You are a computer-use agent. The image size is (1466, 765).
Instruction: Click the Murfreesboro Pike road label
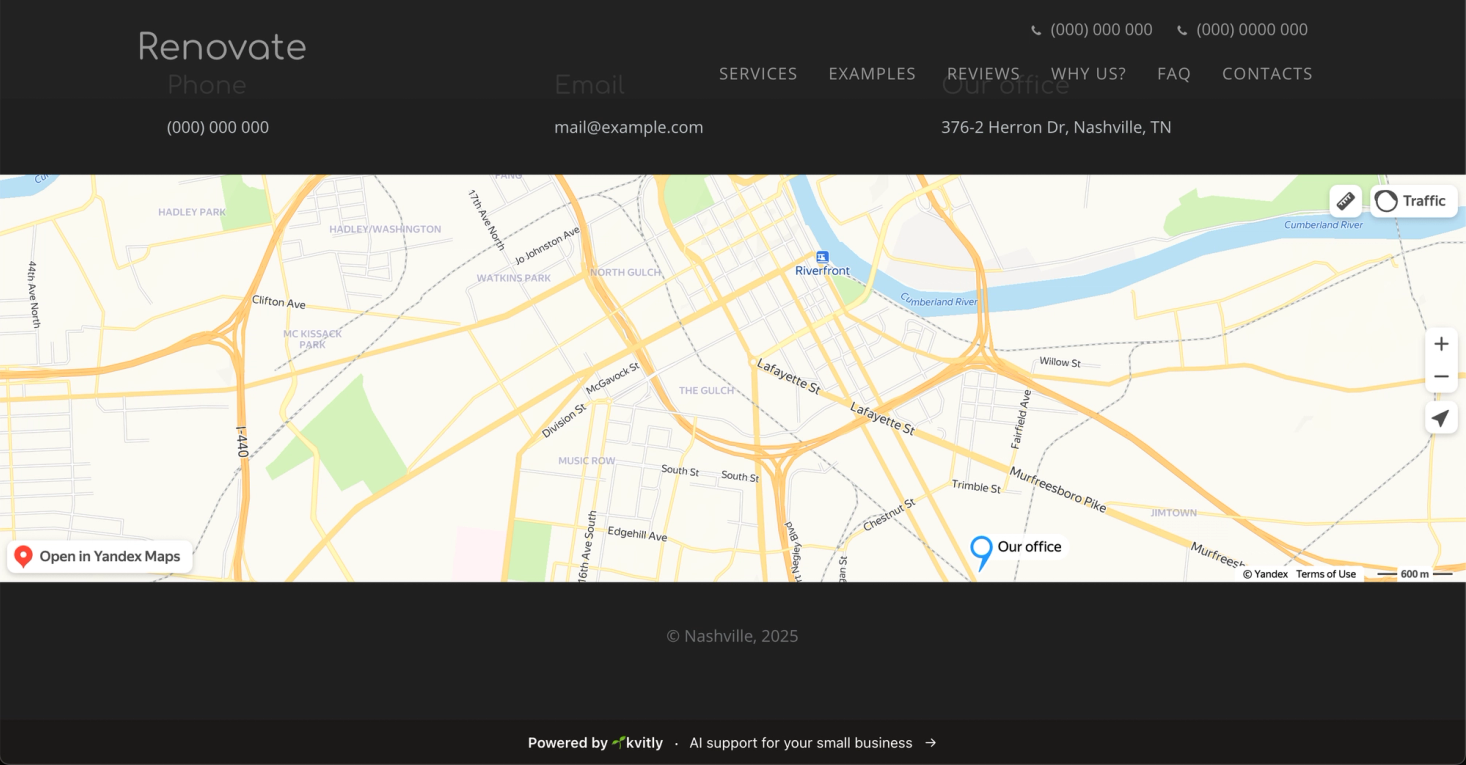tap(1058, 490)
